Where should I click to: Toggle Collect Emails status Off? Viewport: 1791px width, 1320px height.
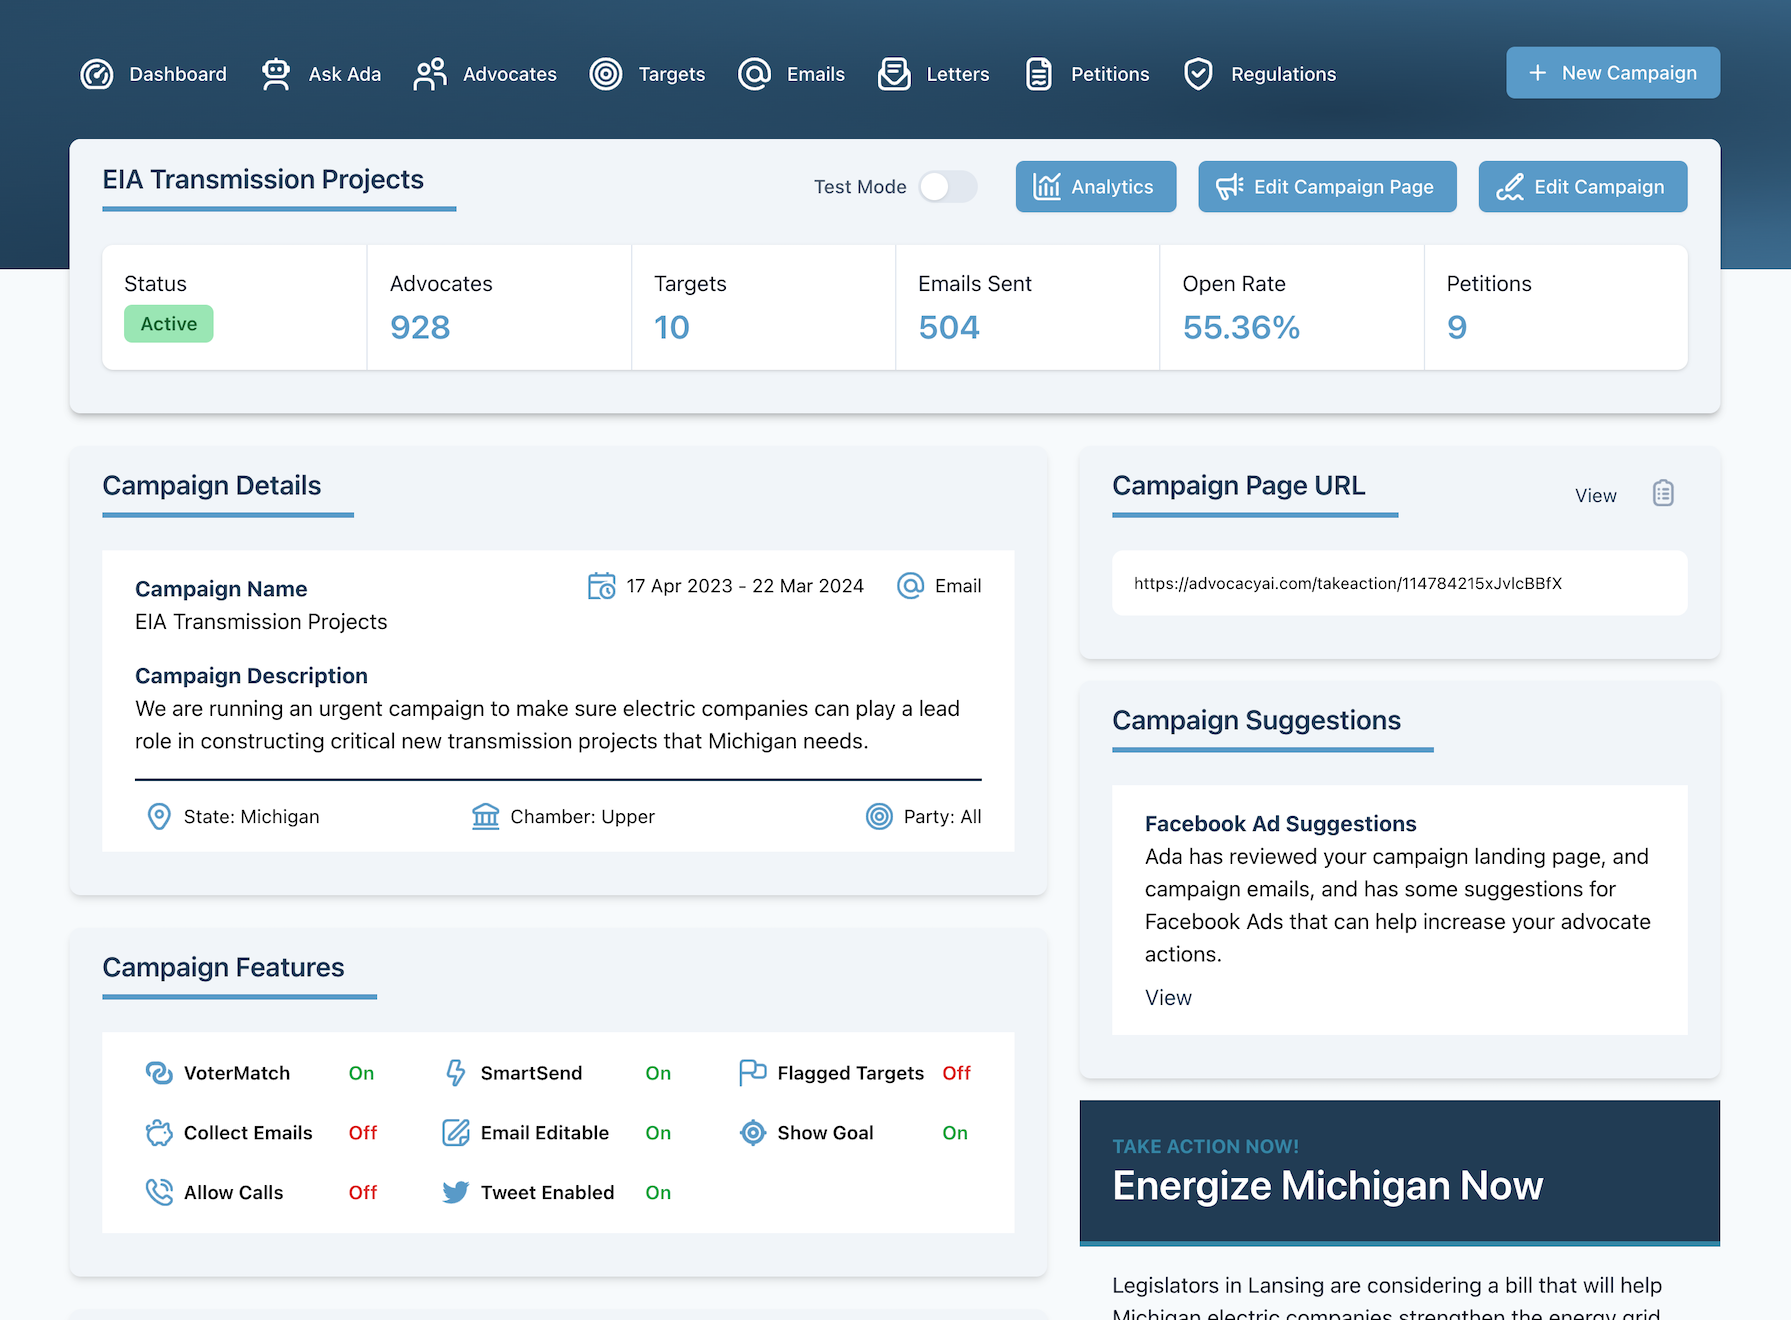(362, 1133)
